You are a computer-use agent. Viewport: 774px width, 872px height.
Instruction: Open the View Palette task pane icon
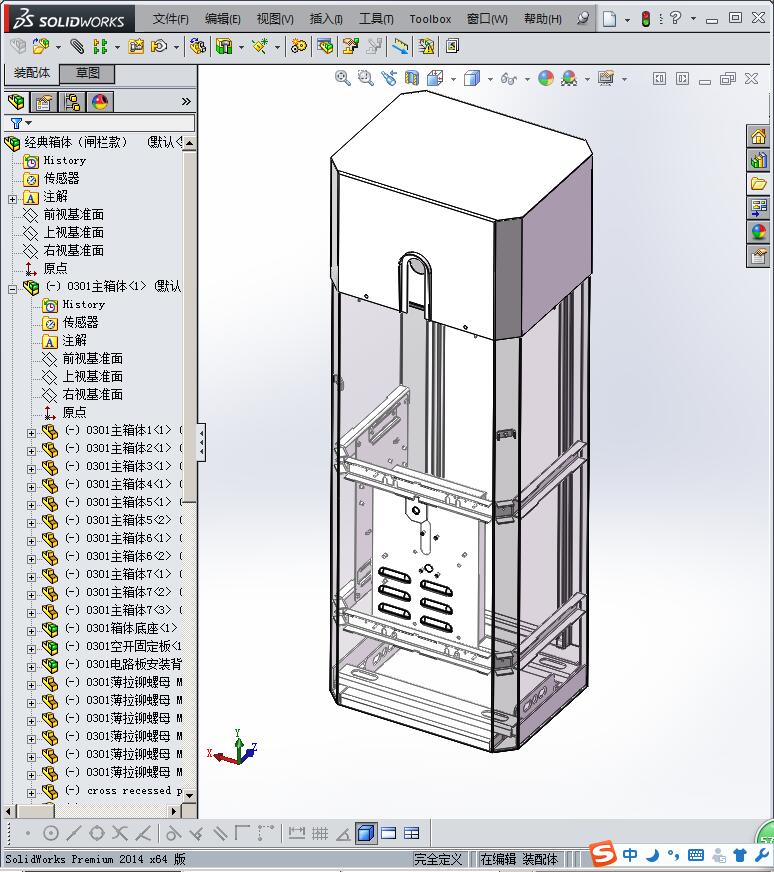[x=759, y=208]
